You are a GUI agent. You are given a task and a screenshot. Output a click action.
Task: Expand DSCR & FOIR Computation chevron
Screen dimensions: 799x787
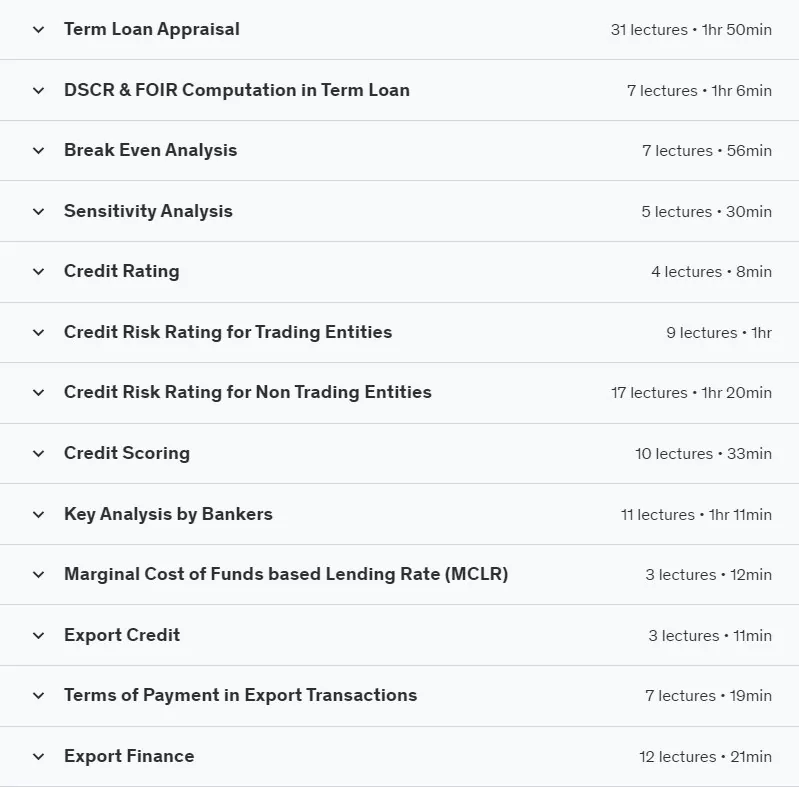tap(38, 91)
